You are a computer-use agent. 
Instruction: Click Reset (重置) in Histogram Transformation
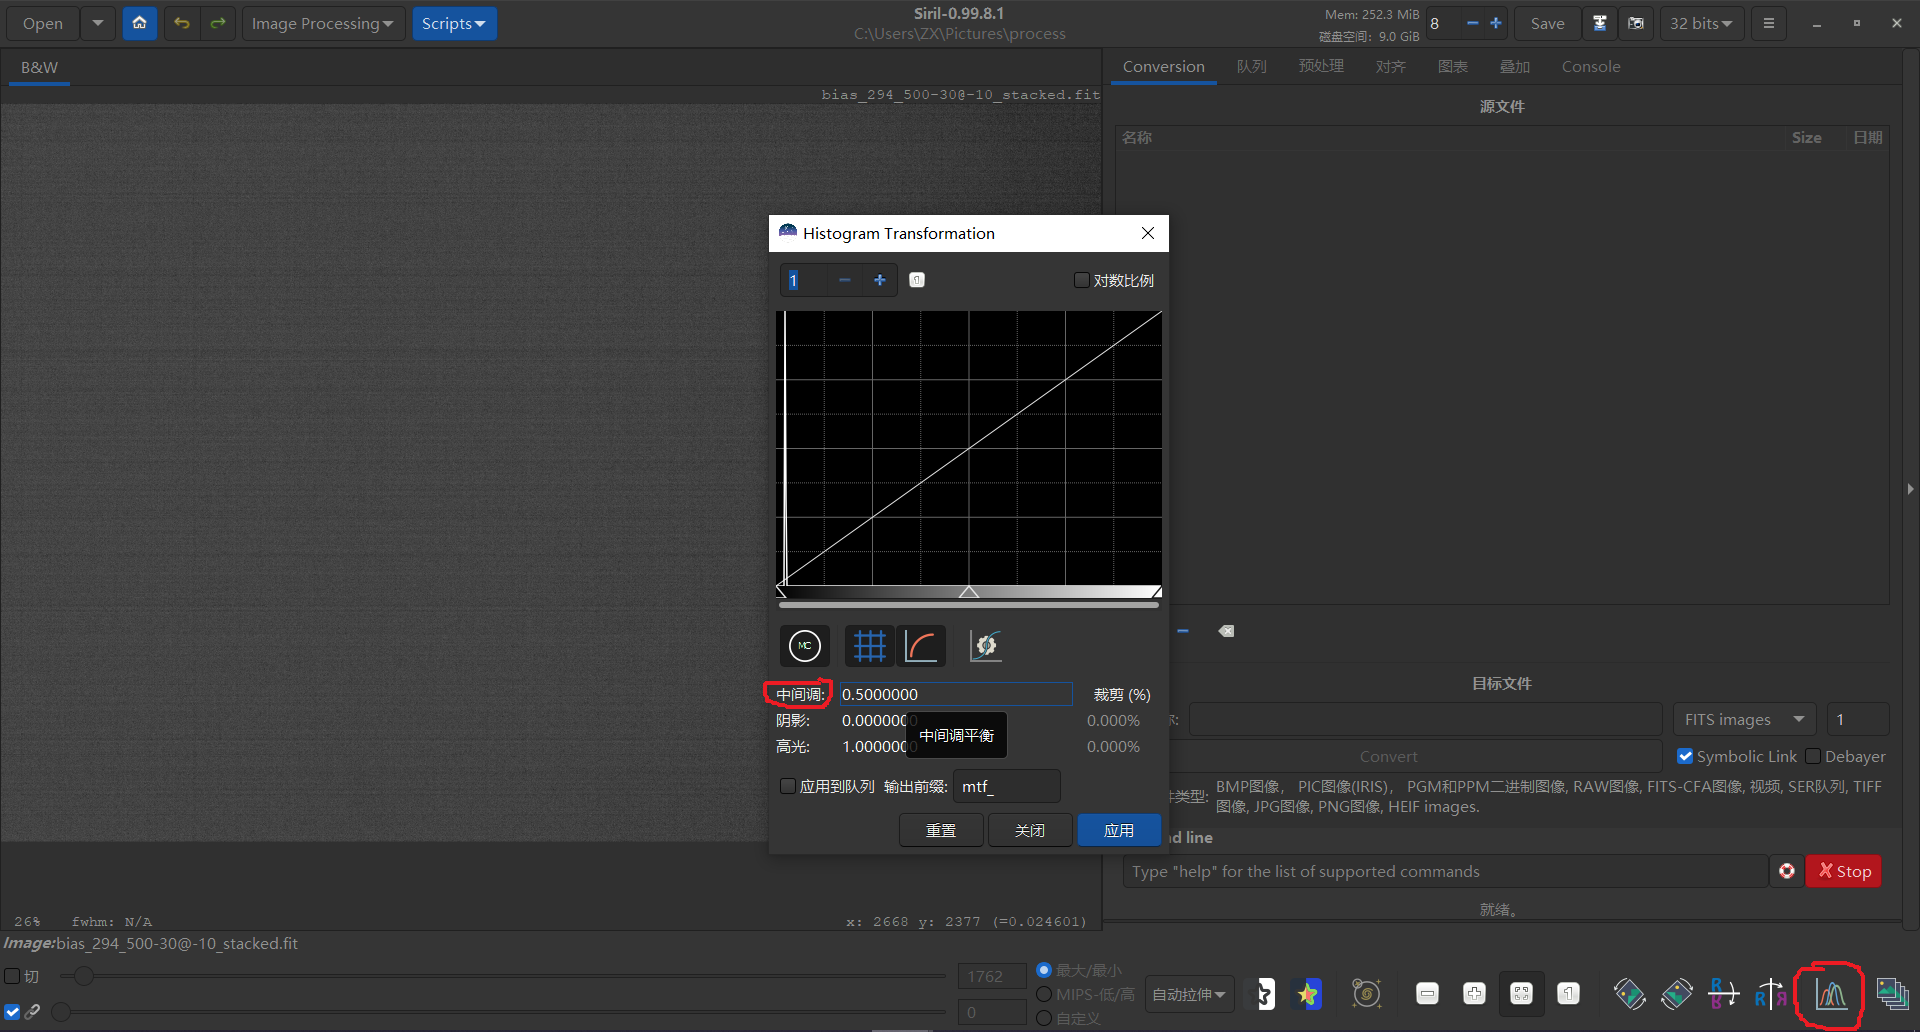tap(941, 830)
